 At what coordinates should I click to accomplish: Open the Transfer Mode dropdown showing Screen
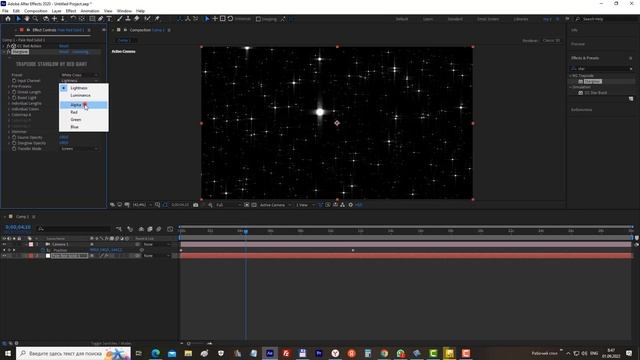pos(79,149)
